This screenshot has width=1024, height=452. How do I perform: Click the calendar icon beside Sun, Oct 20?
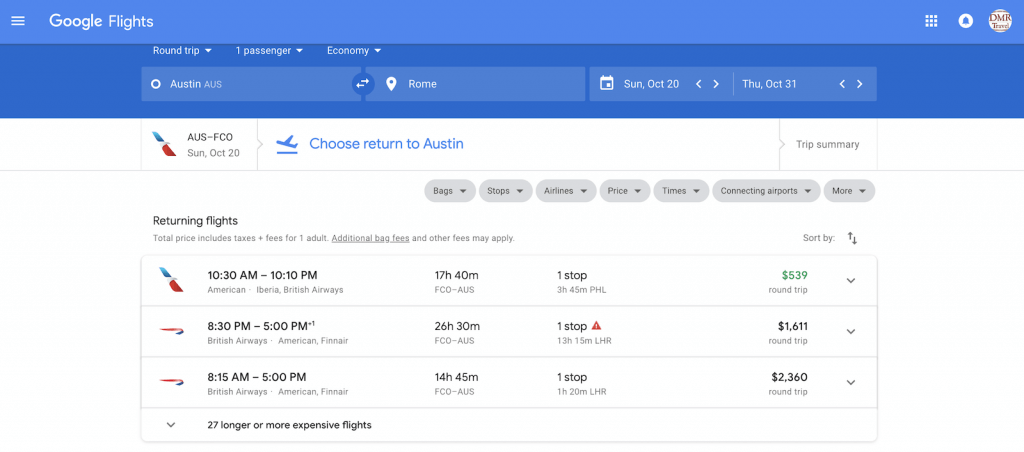[x=607, y=84]
